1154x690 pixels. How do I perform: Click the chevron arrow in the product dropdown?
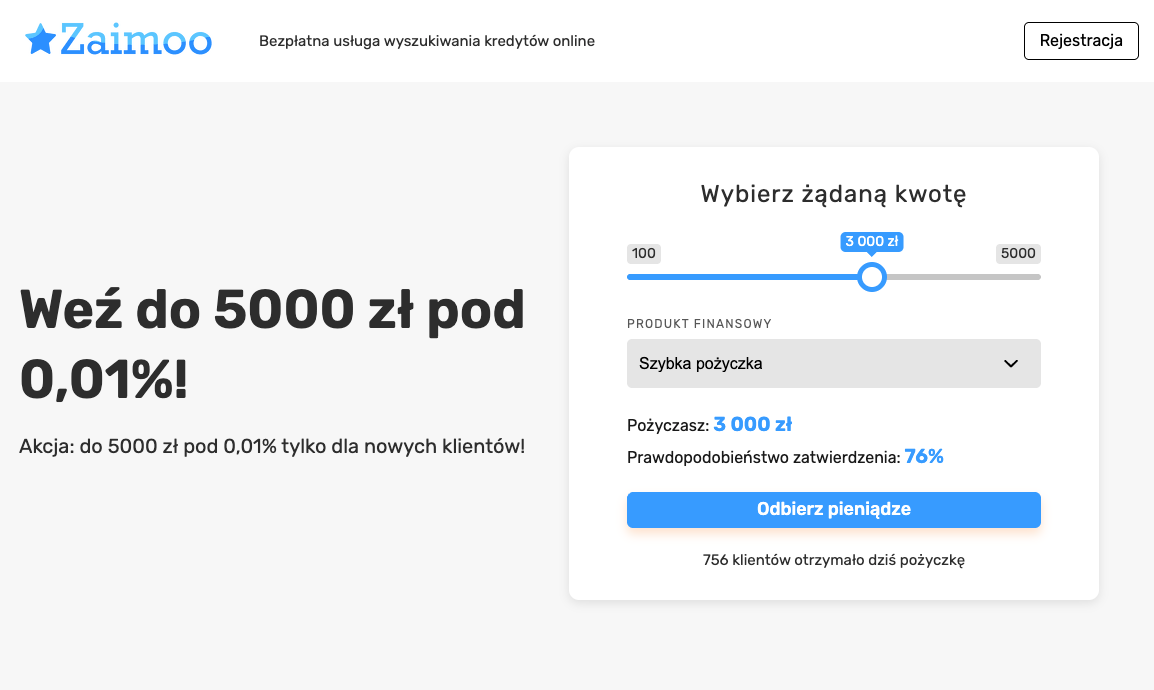click(1010, 364)
